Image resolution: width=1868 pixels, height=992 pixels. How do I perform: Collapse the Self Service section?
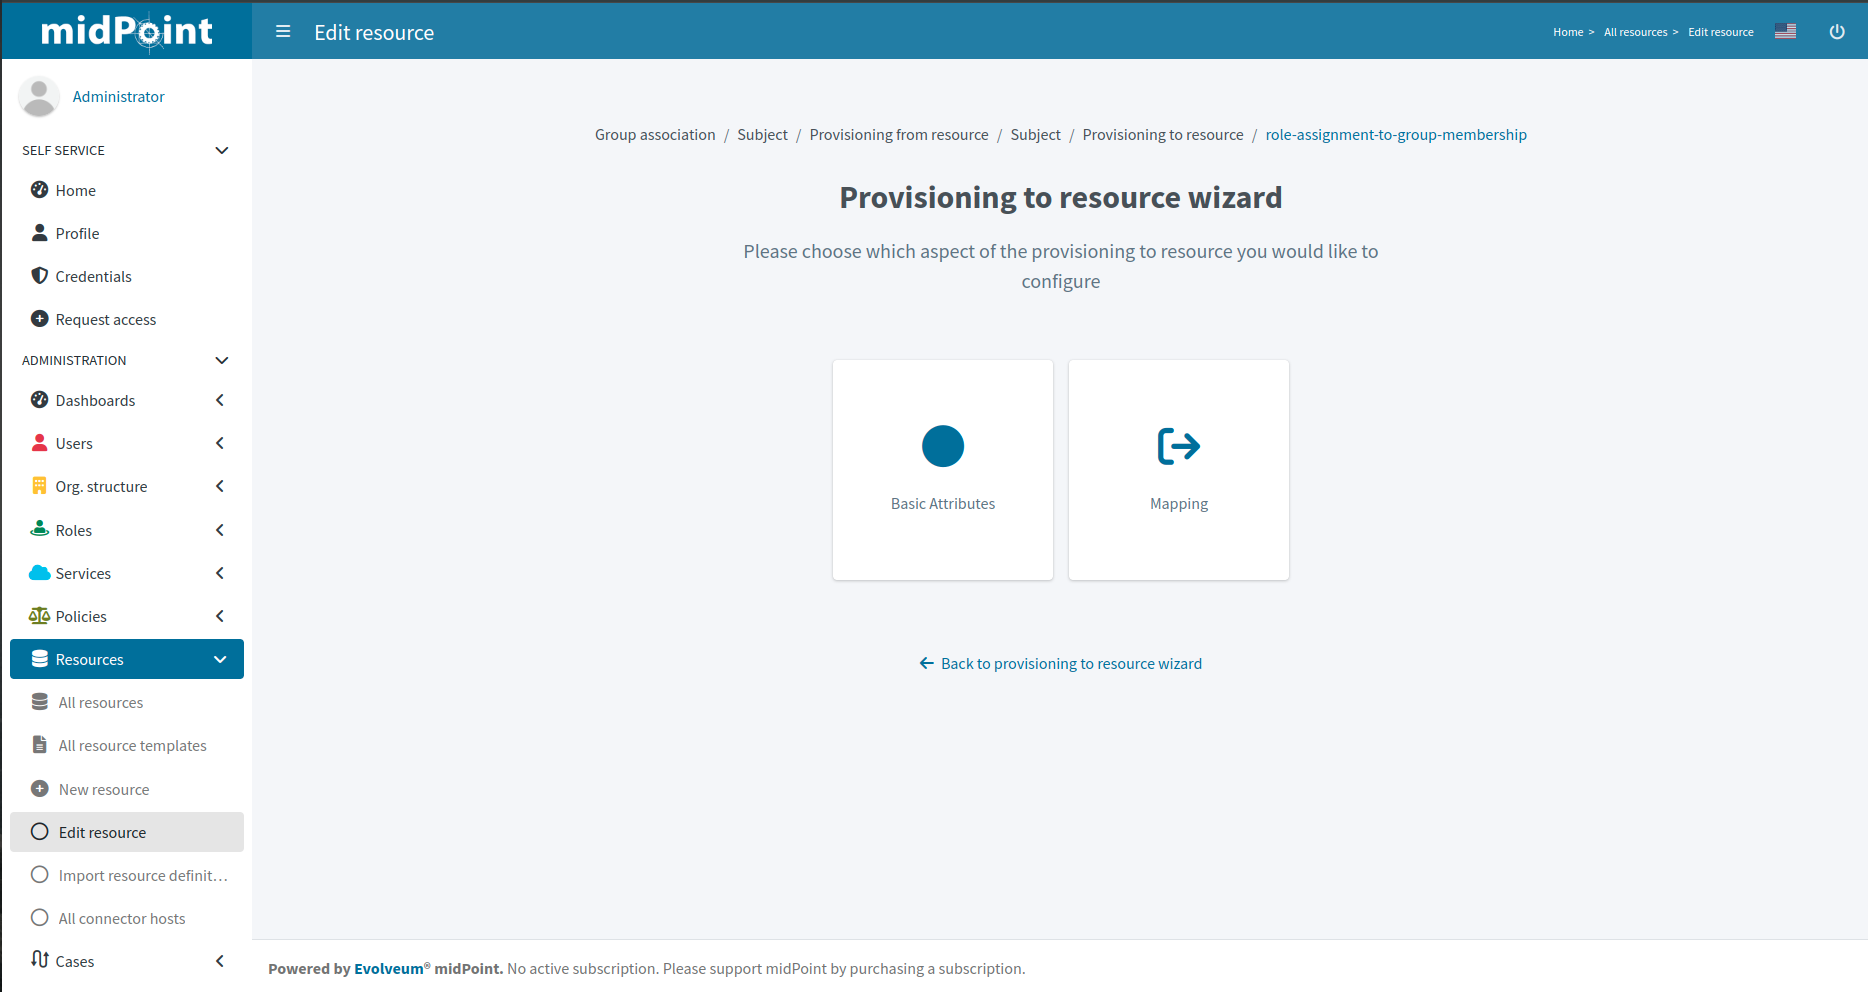(222, 150)
